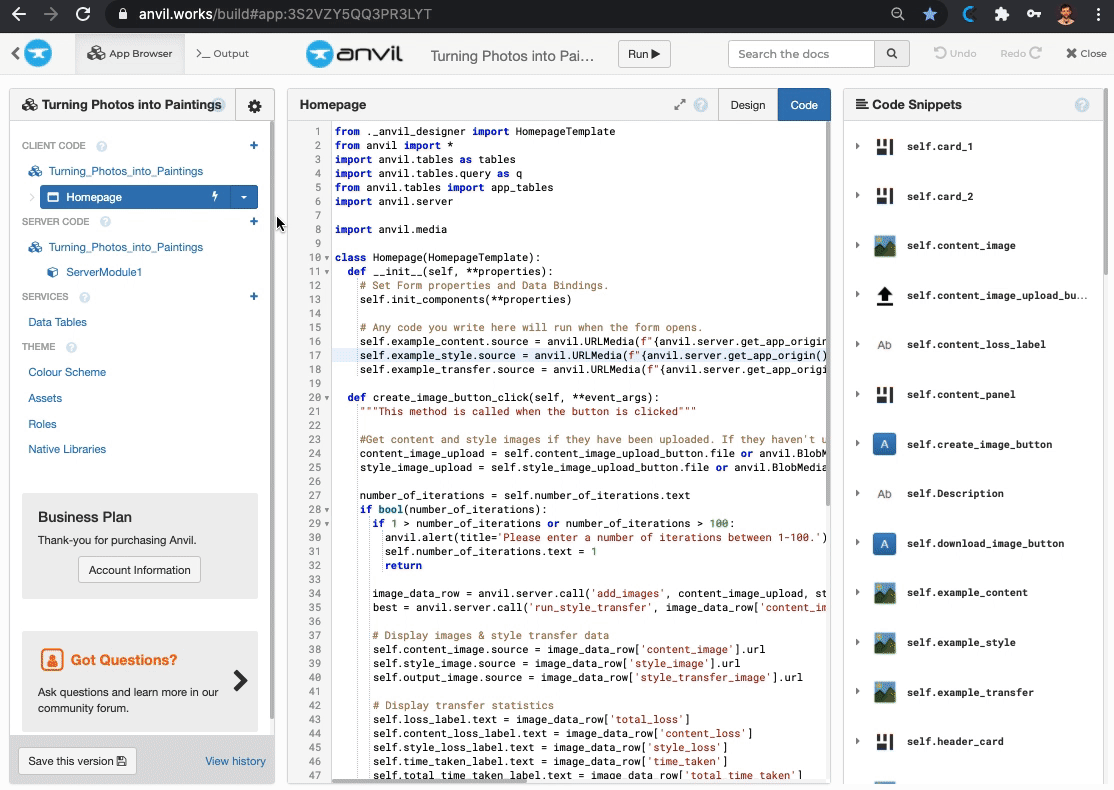
Task: Click the search magnifier for docs
Action: tap(890, 53)
